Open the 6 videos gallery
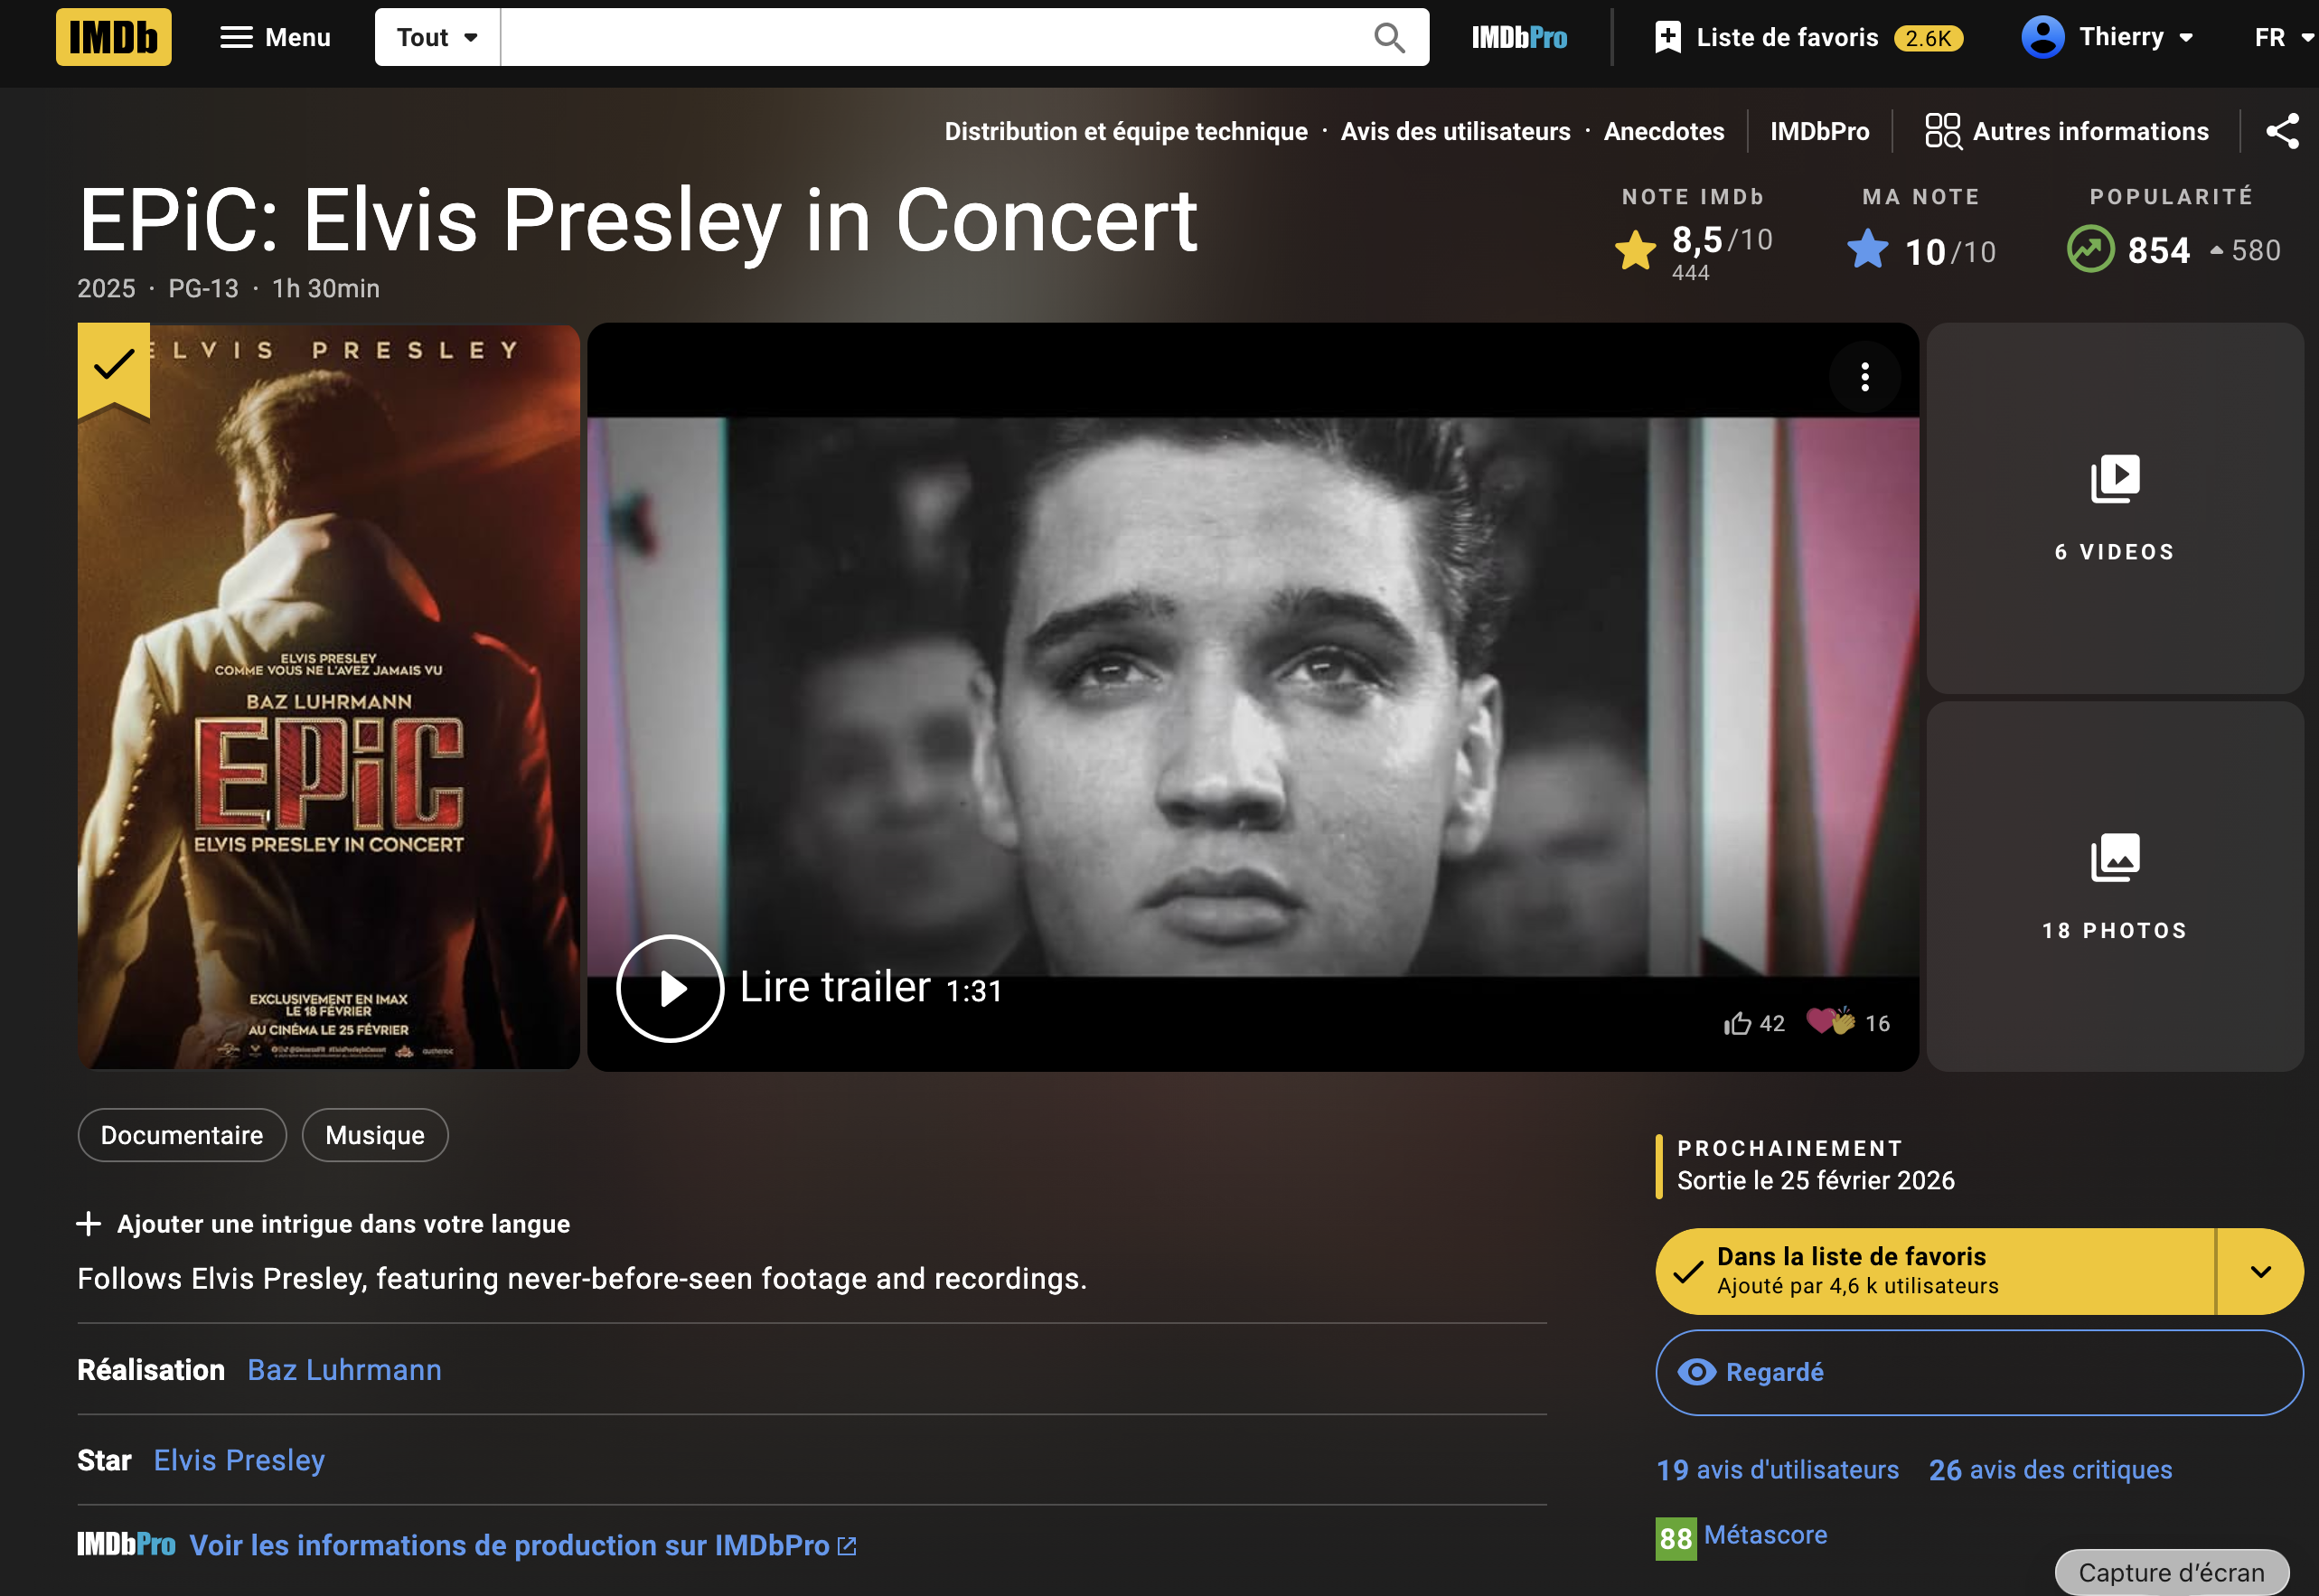2319x1596 pixels. coord(2114,508)
